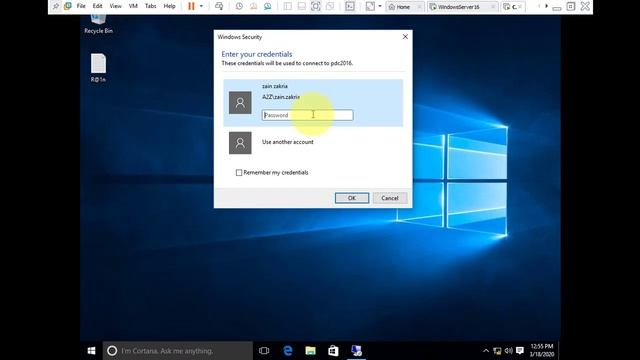
Task: Click the zain zakria avatar icon
Action: click(x=240, y=102)
